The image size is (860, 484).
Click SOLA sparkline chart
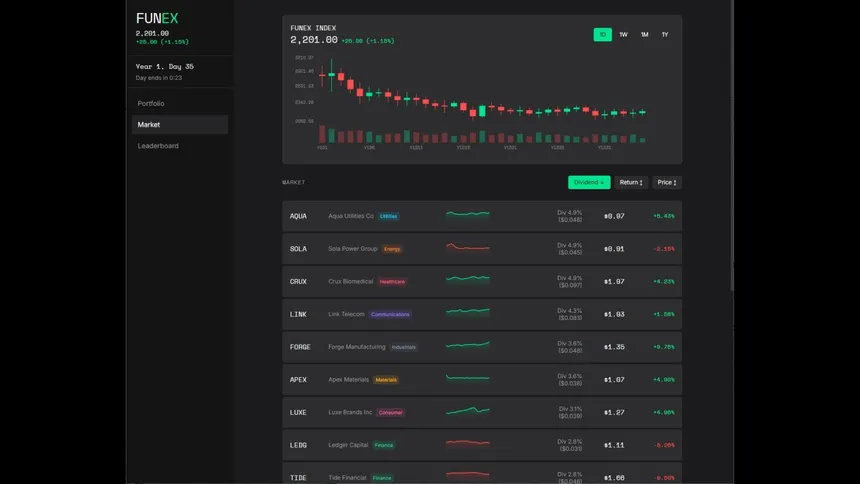point(468,247)
